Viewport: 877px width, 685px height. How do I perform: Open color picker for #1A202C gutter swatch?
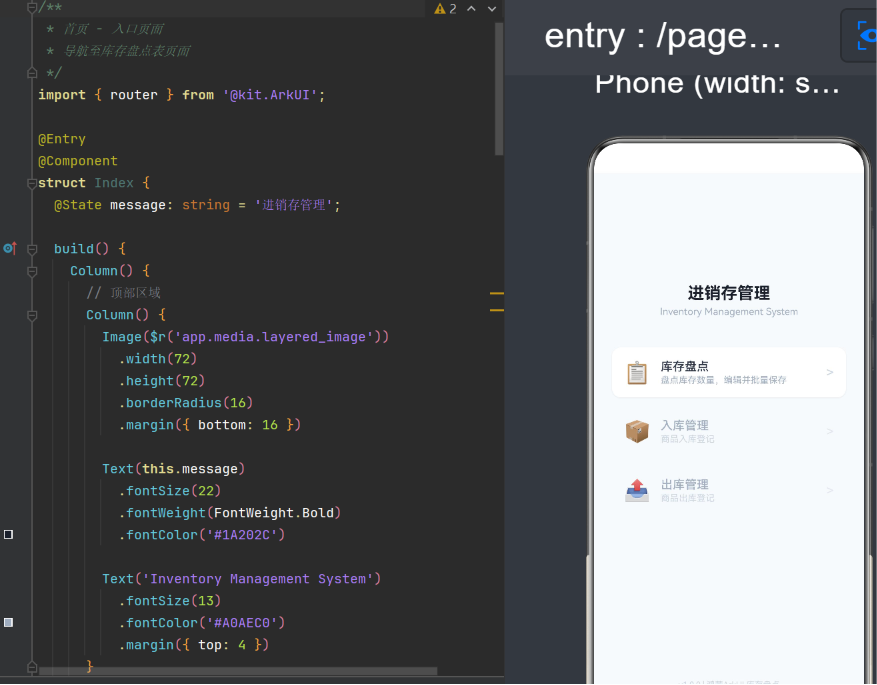coord(8,535)
